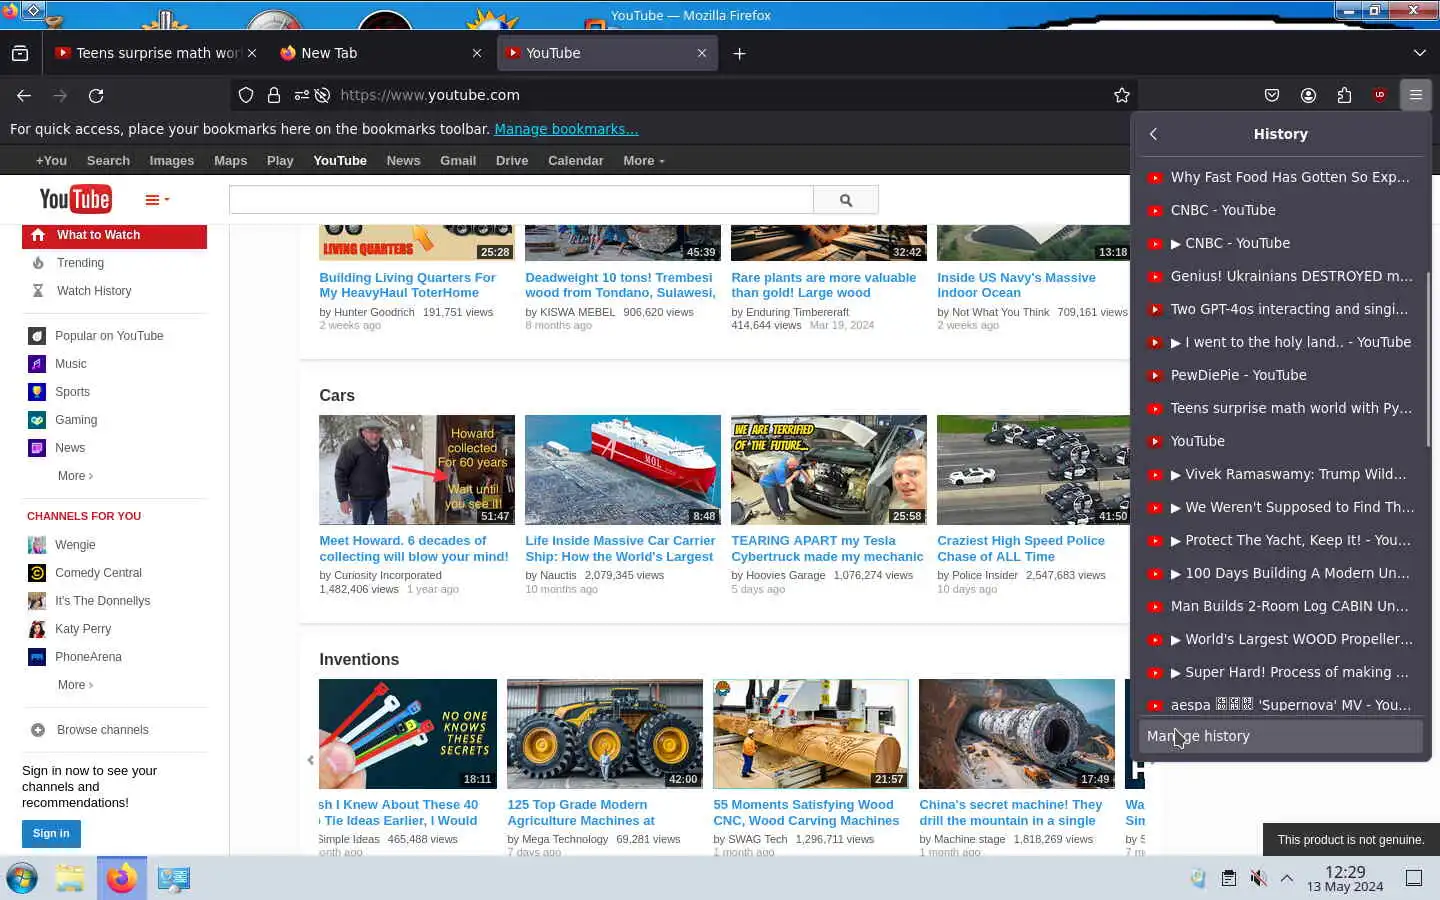Viewport: 1440px width, 900px height.
Task: Expand the More dropdown in Google bar
Action: (643, 160)
